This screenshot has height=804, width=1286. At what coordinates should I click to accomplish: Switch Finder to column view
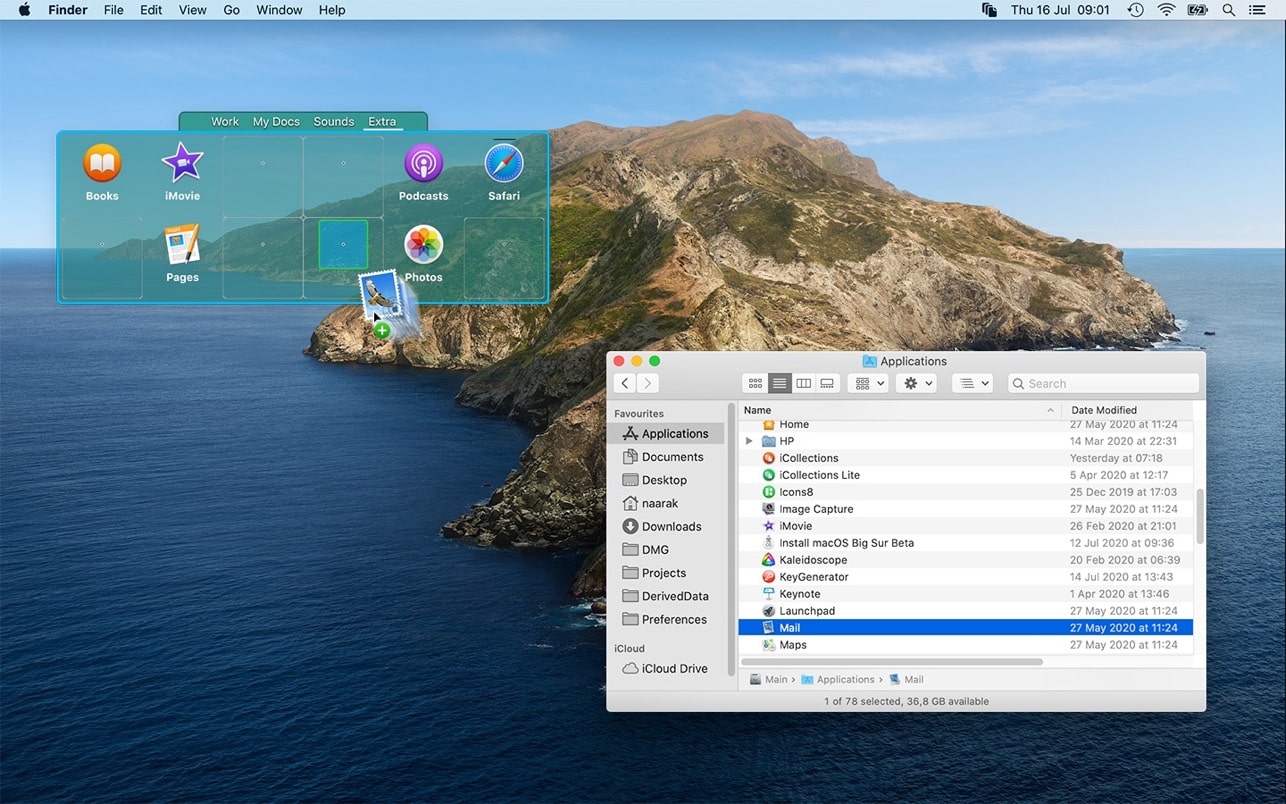[803, 383]
